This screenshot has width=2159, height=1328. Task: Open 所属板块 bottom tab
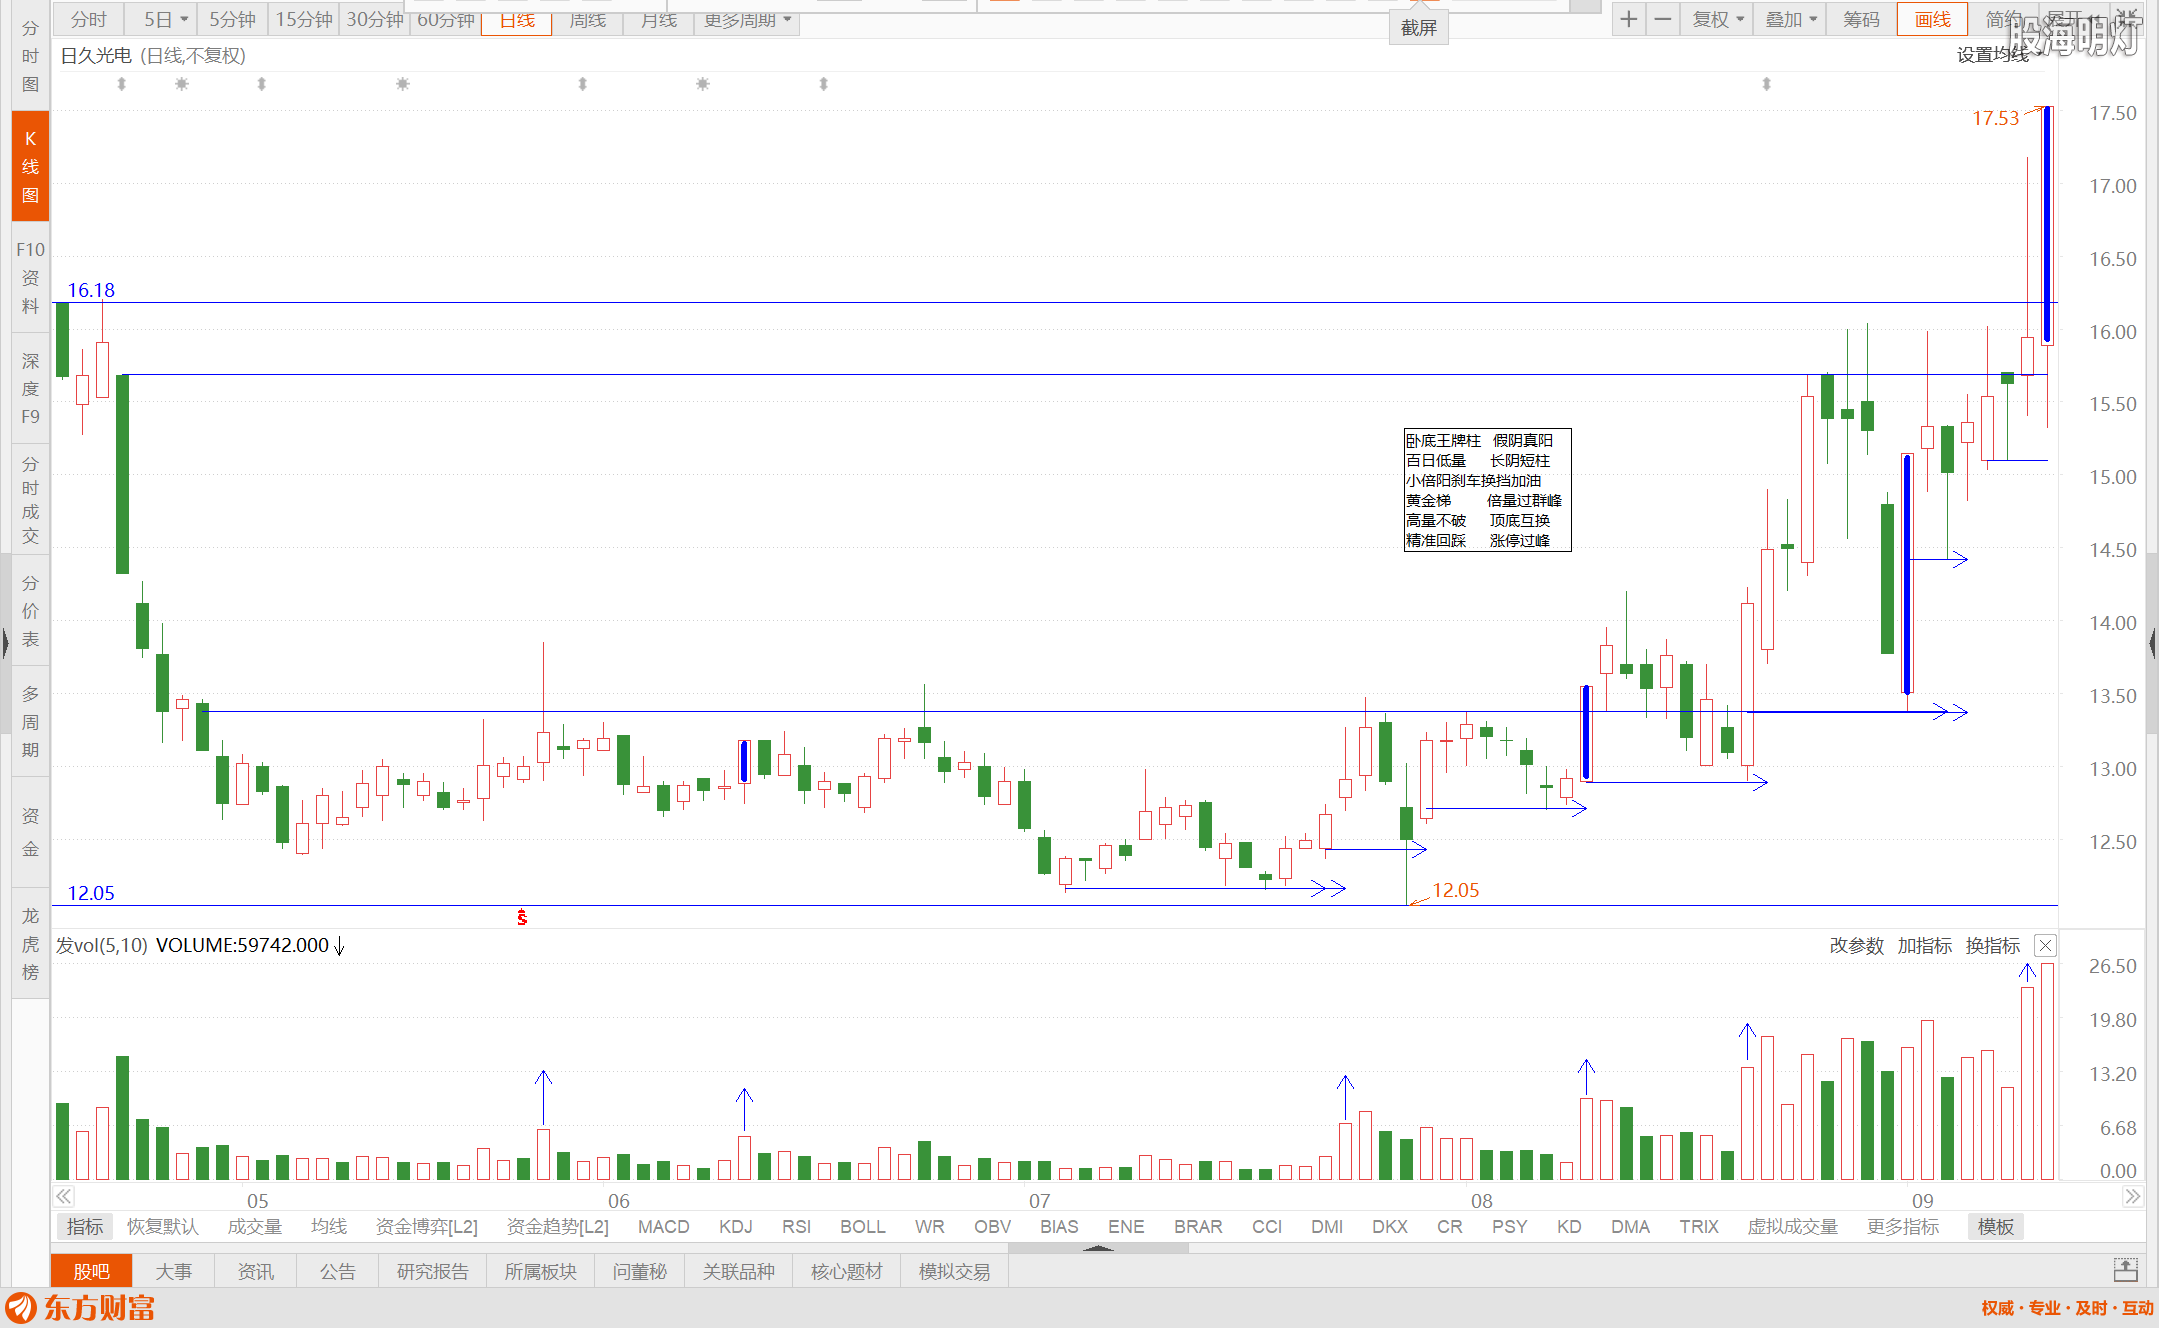(x=541, y=1271)
